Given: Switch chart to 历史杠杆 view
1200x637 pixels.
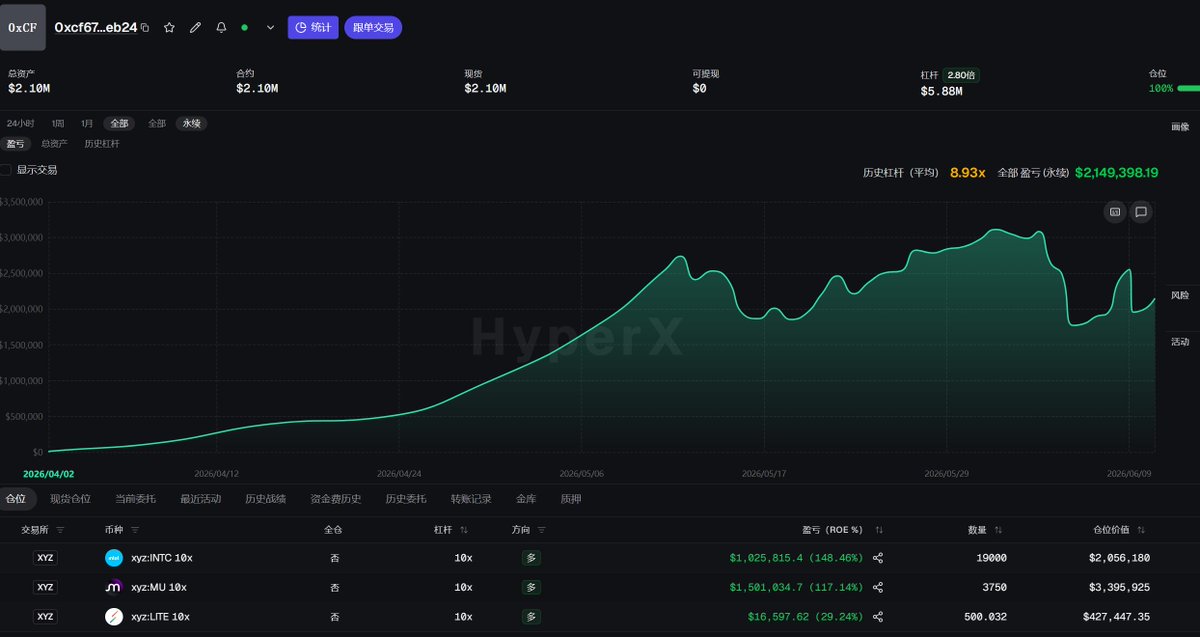Looking at the screenshot, I should (102, 144).
